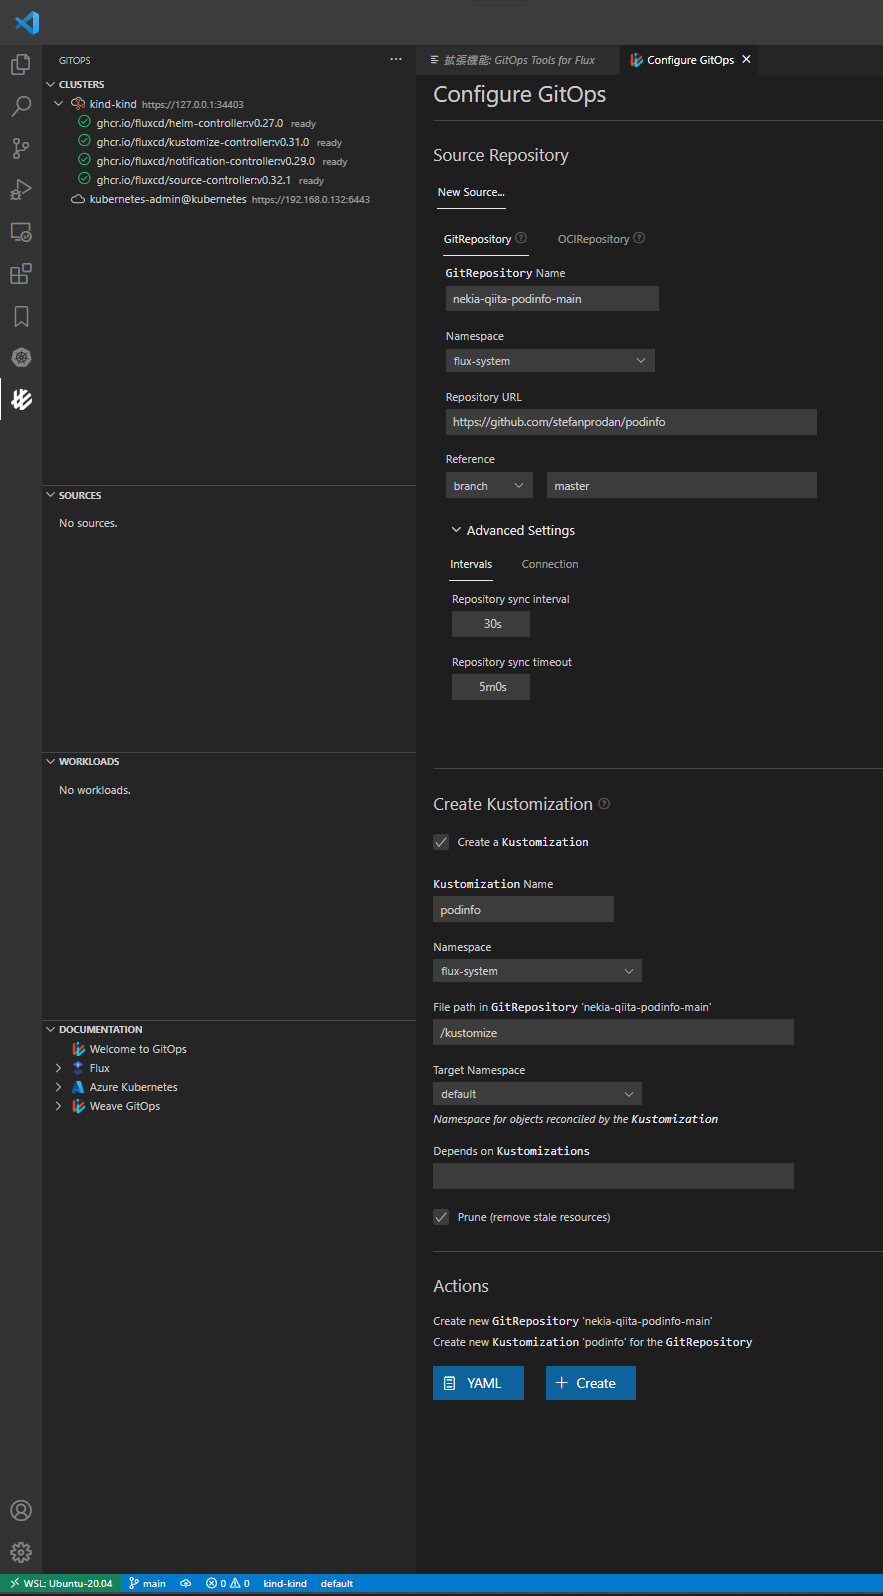Click the VS Code logo icon

pos(27,21)
